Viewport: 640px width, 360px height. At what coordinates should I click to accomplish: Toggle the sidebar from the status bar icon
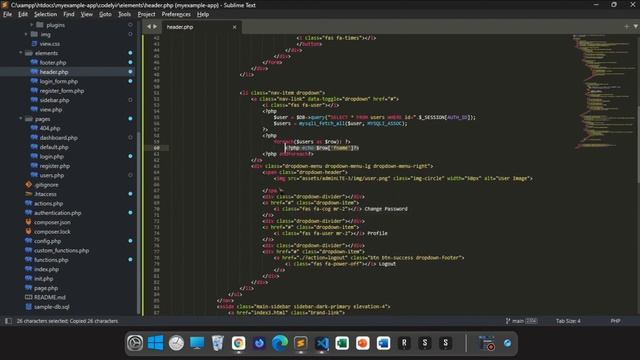8,321
